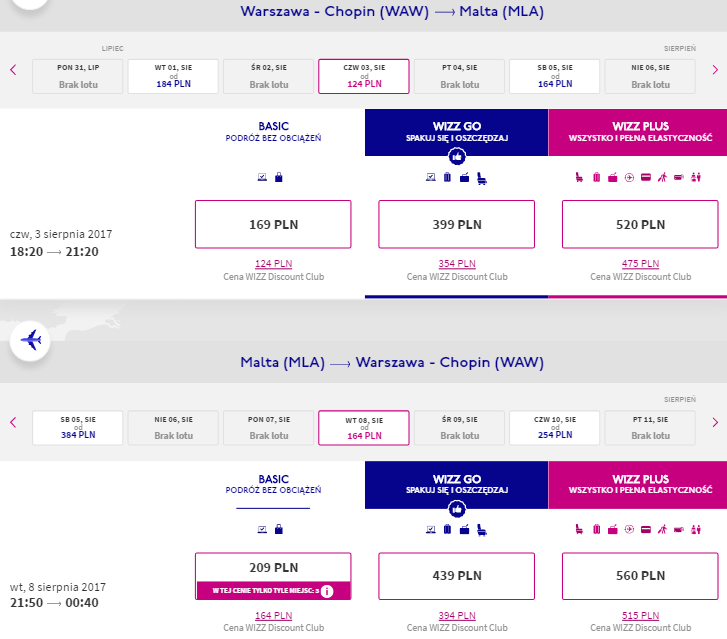Open 124 PLN Discount Club price link
The height and width of the screenshot is (639, 727).
coord(274,264)
